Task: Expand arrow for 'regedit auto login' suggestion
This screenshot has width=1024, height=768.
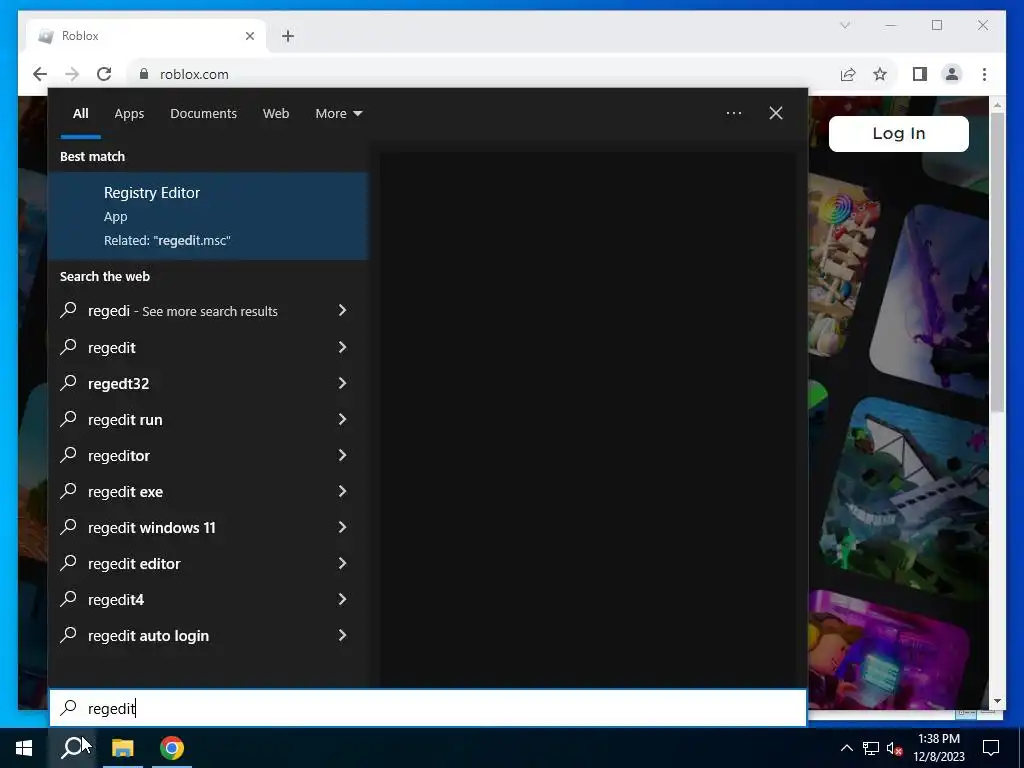Action: pos(342,634)
